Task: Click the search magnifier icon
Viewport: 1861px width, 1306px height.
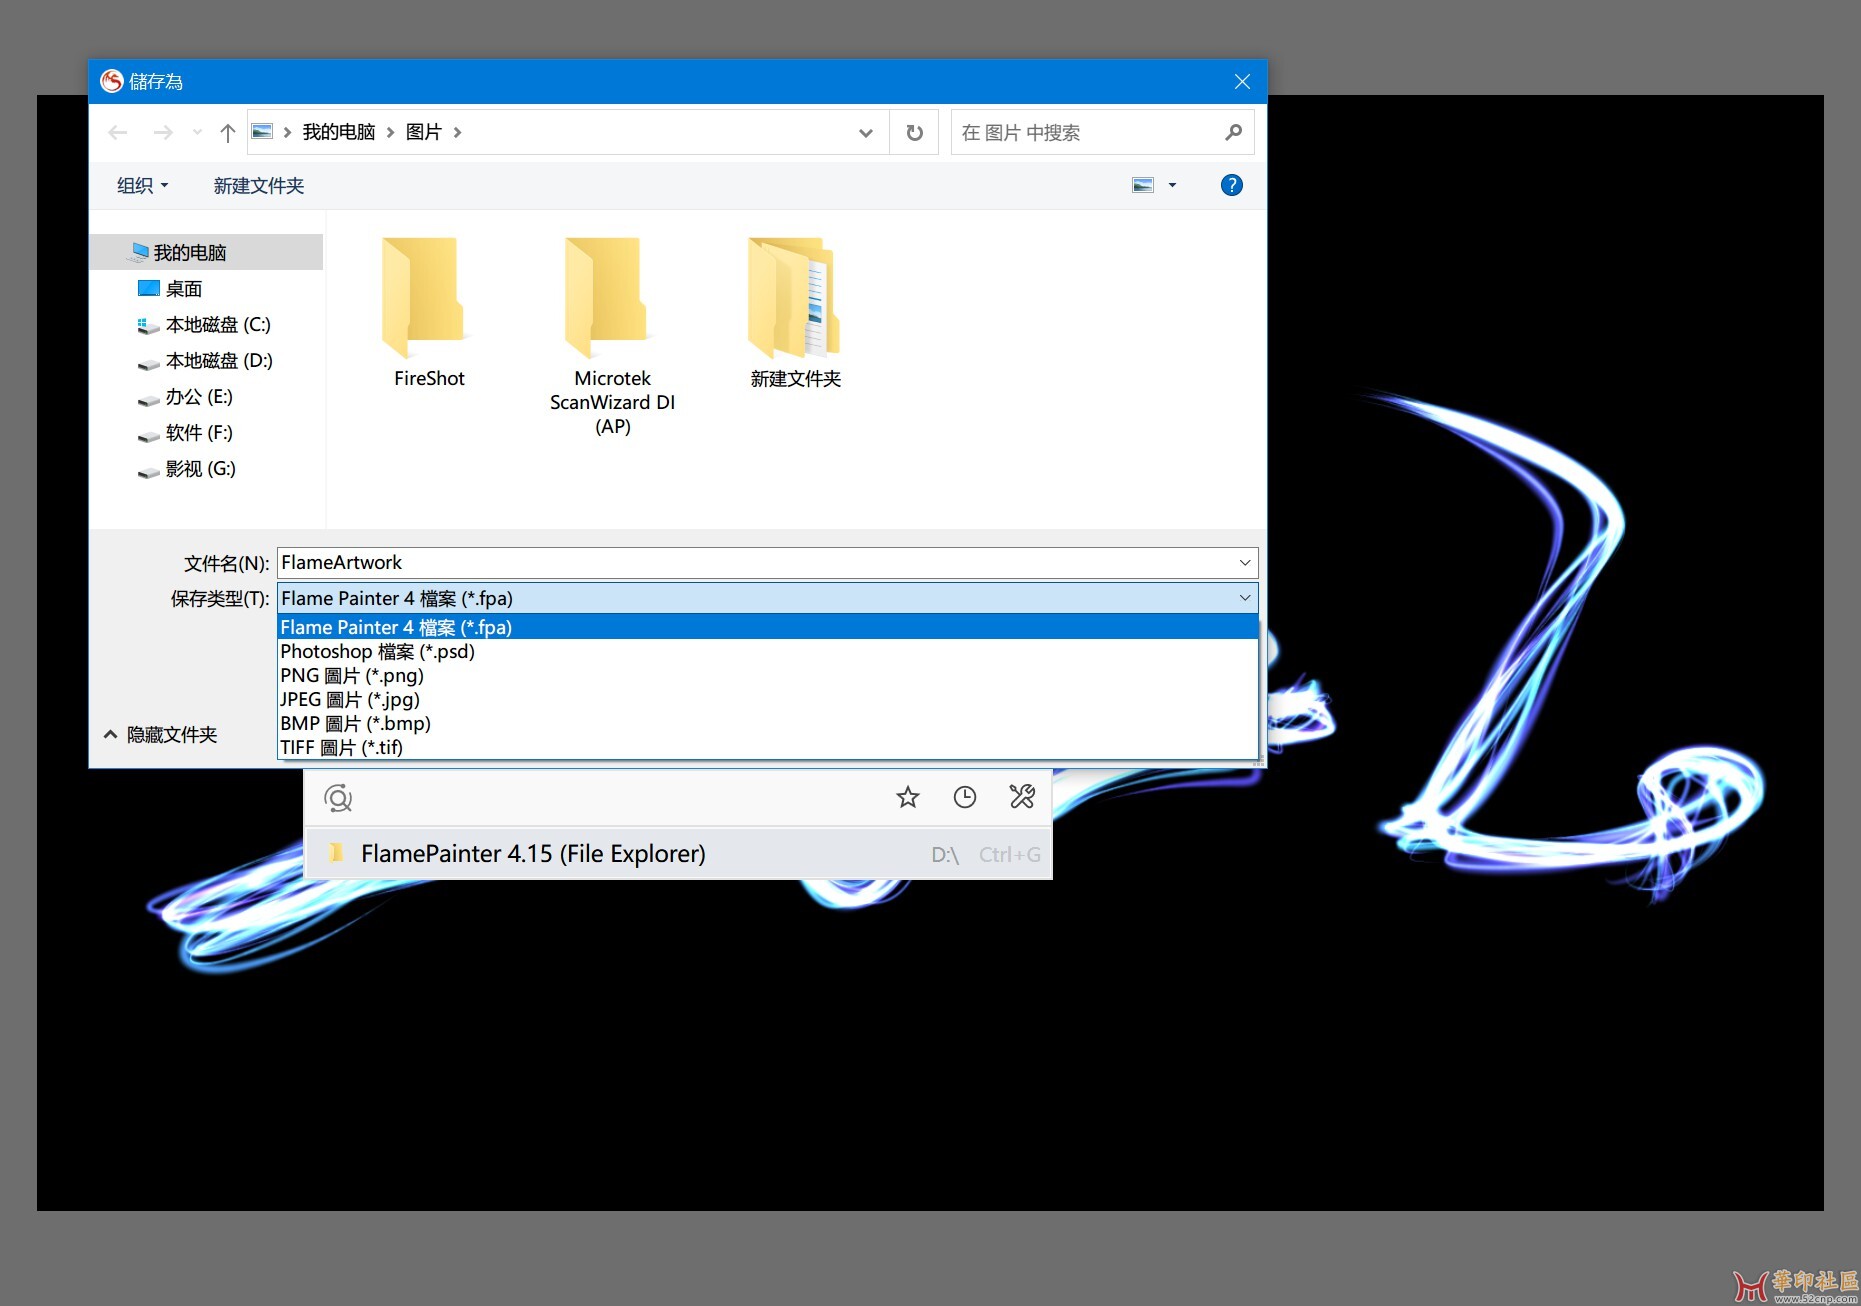Action: (1233, 132)
